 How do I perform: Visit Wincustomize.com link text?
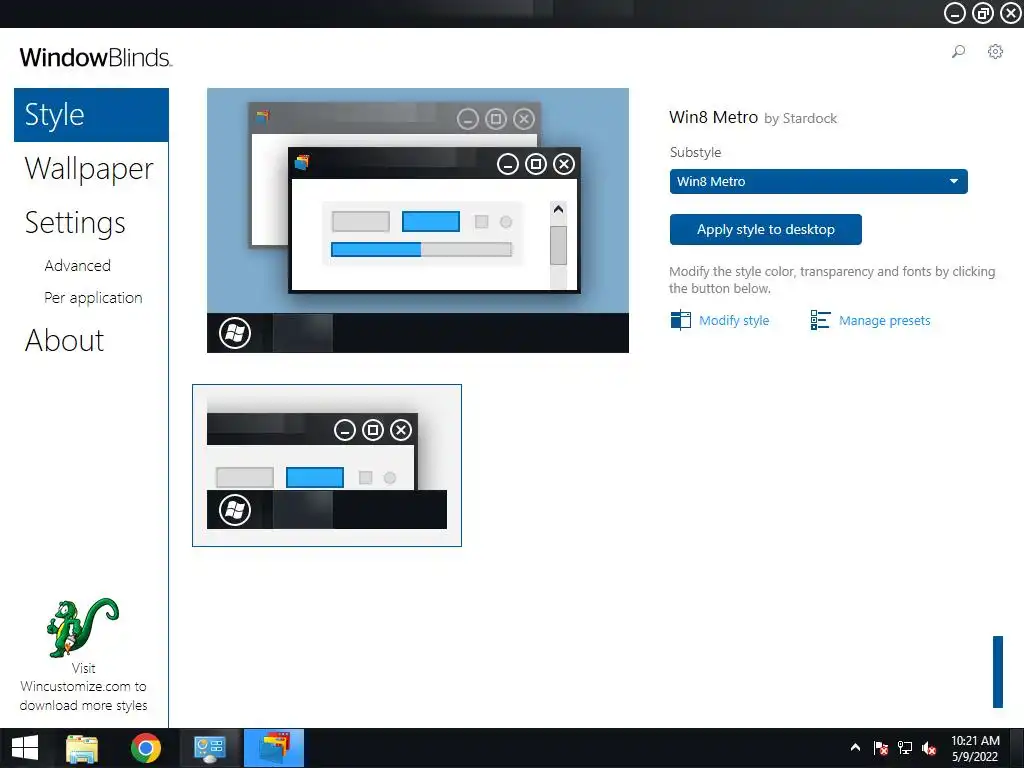coord(83,686)
